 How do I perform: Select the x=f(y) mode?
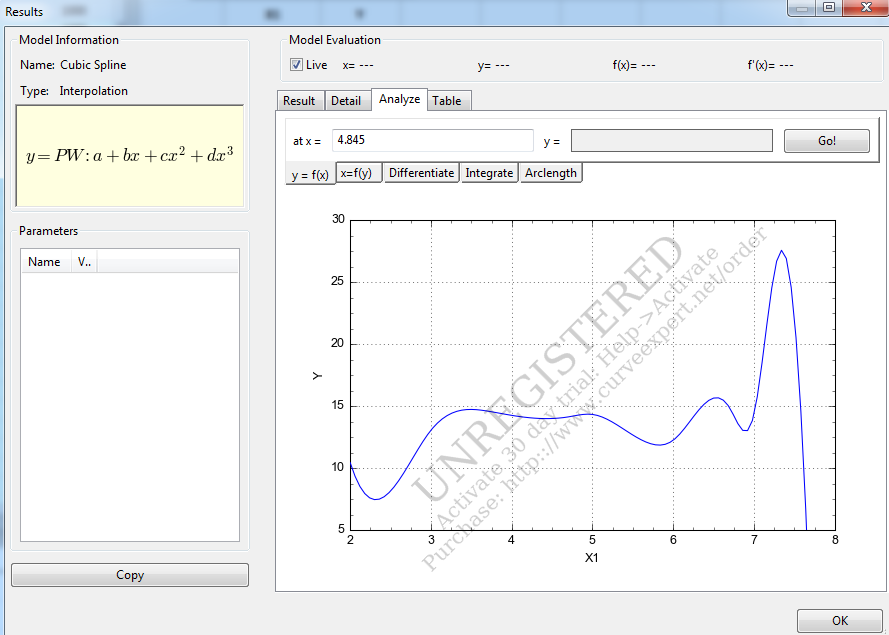click(359, 173)
